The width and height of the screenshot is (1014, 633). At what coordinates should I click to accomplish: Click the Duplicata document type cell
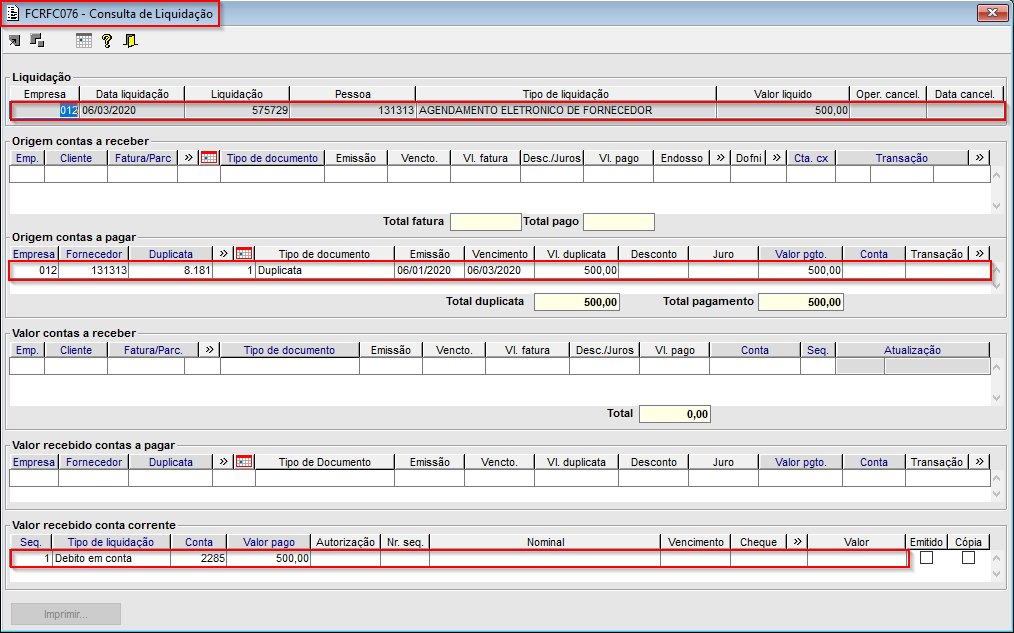tap(325, 270)
